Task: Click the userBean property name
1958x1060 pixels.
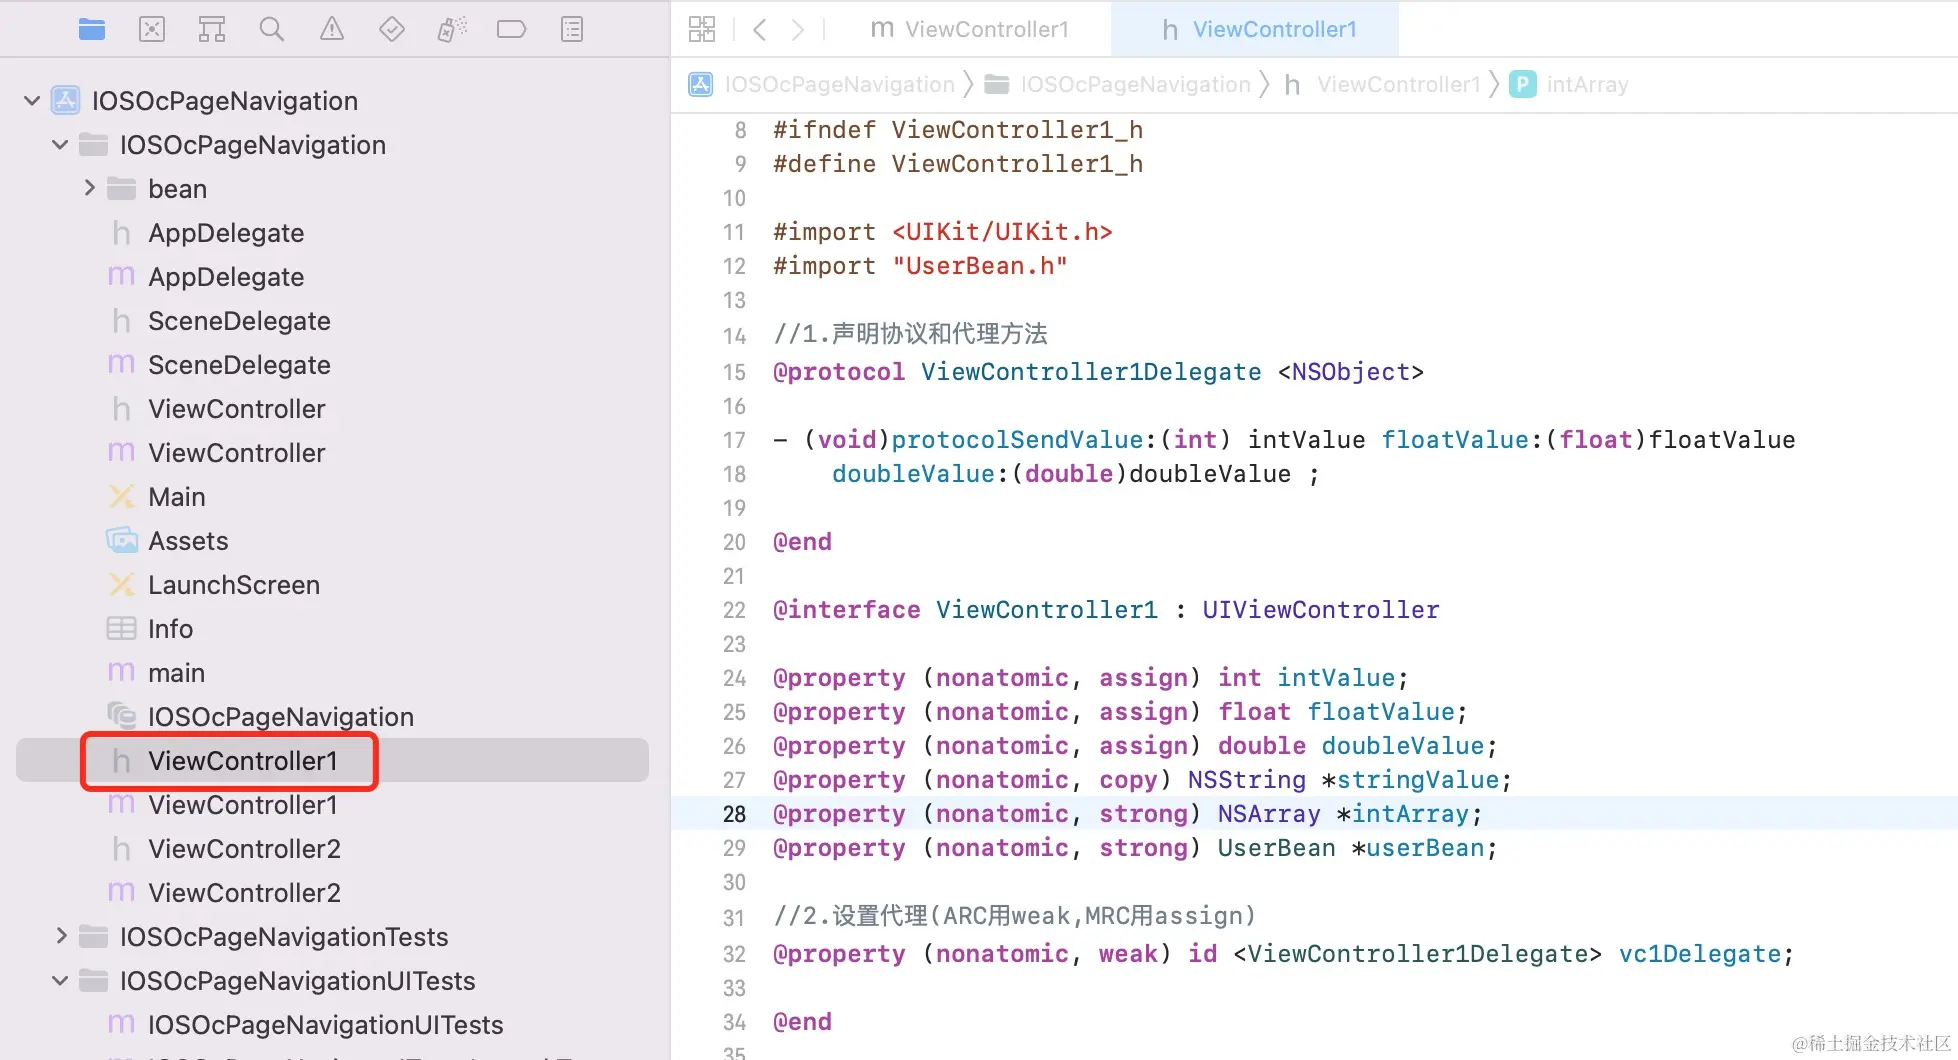Action: tap(1425, 848)
